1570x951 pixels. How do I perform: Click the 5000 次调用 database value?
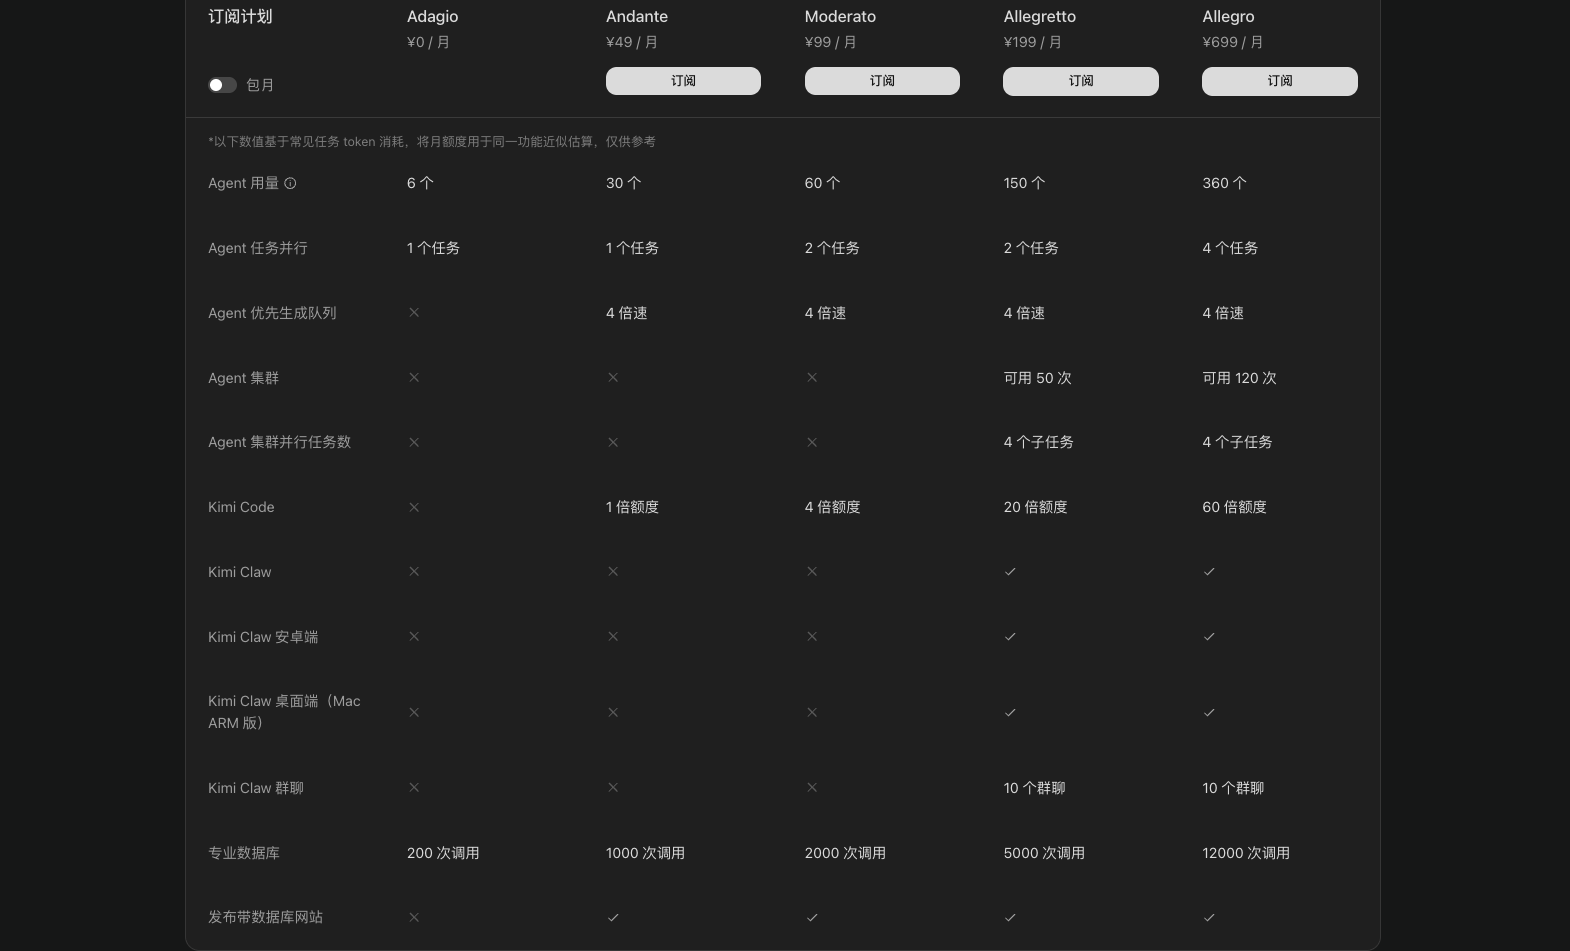tap(1044, 853)
